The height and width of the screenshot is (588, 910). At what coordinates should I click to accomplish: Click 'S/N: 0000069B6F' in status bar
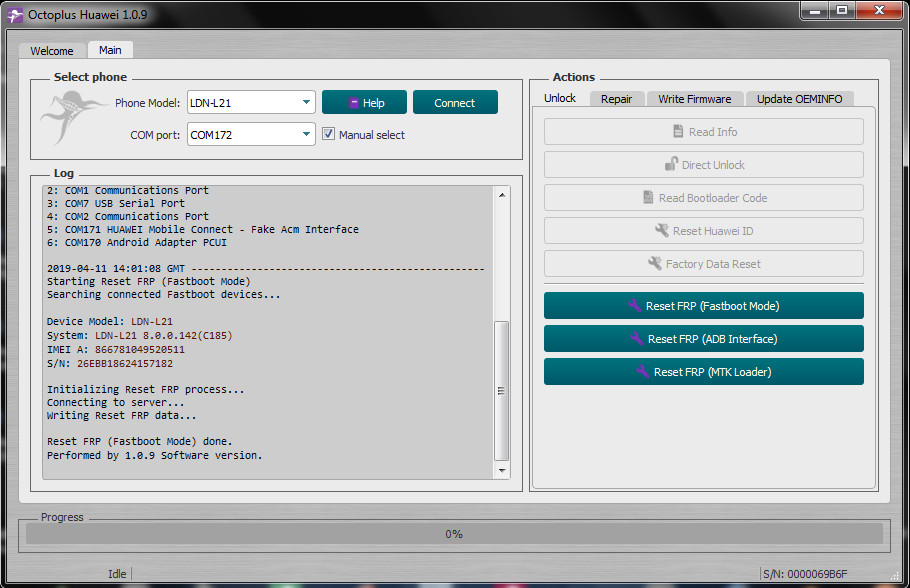(x=805, y=574)
